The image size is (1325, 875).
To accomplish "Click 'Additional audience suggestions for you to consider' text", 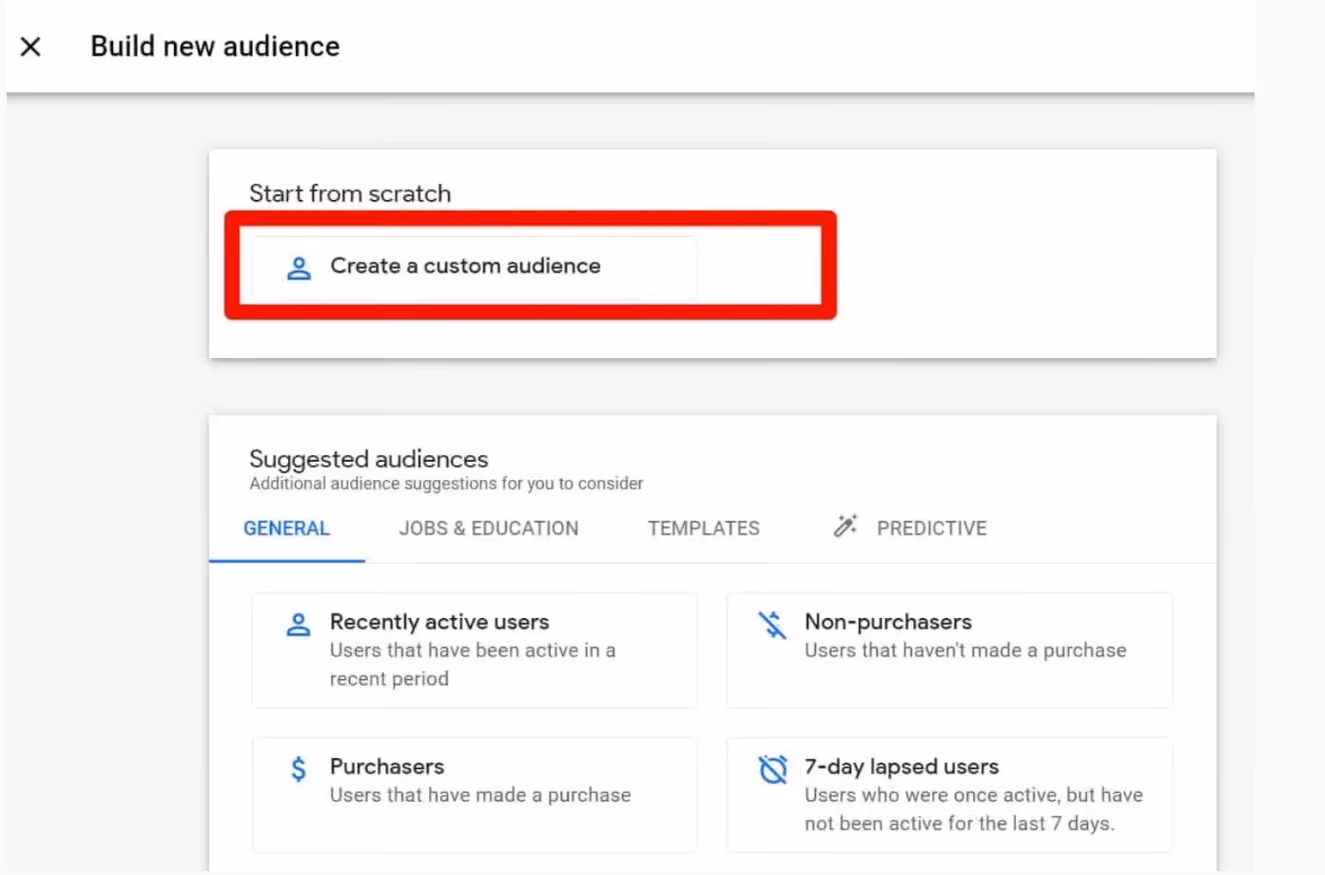I will tap(446, 484).
